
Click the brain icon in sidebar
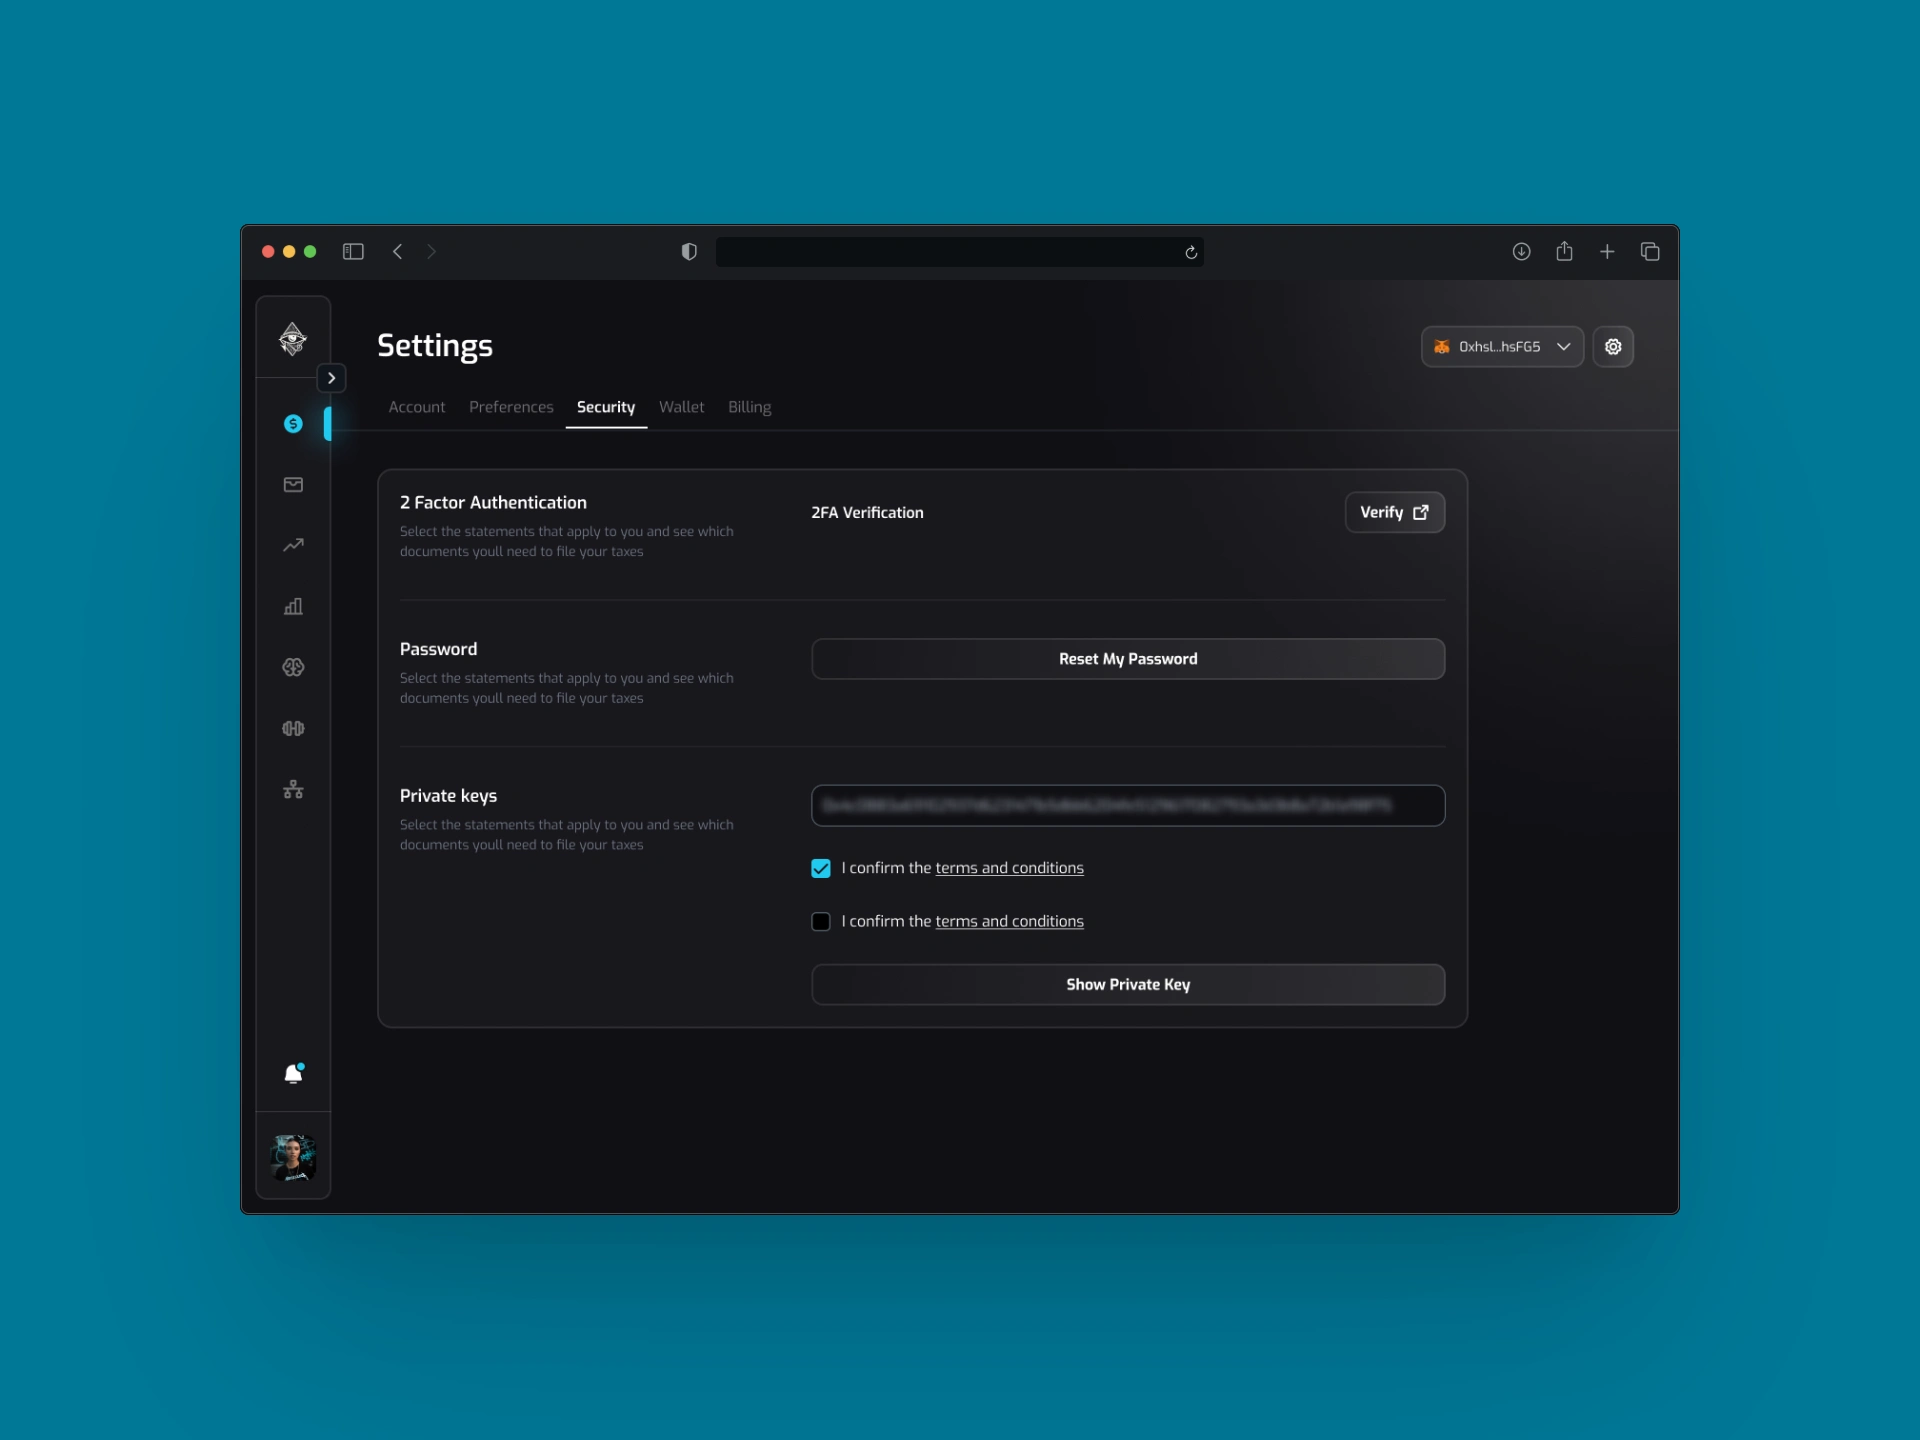coord(293,667)
